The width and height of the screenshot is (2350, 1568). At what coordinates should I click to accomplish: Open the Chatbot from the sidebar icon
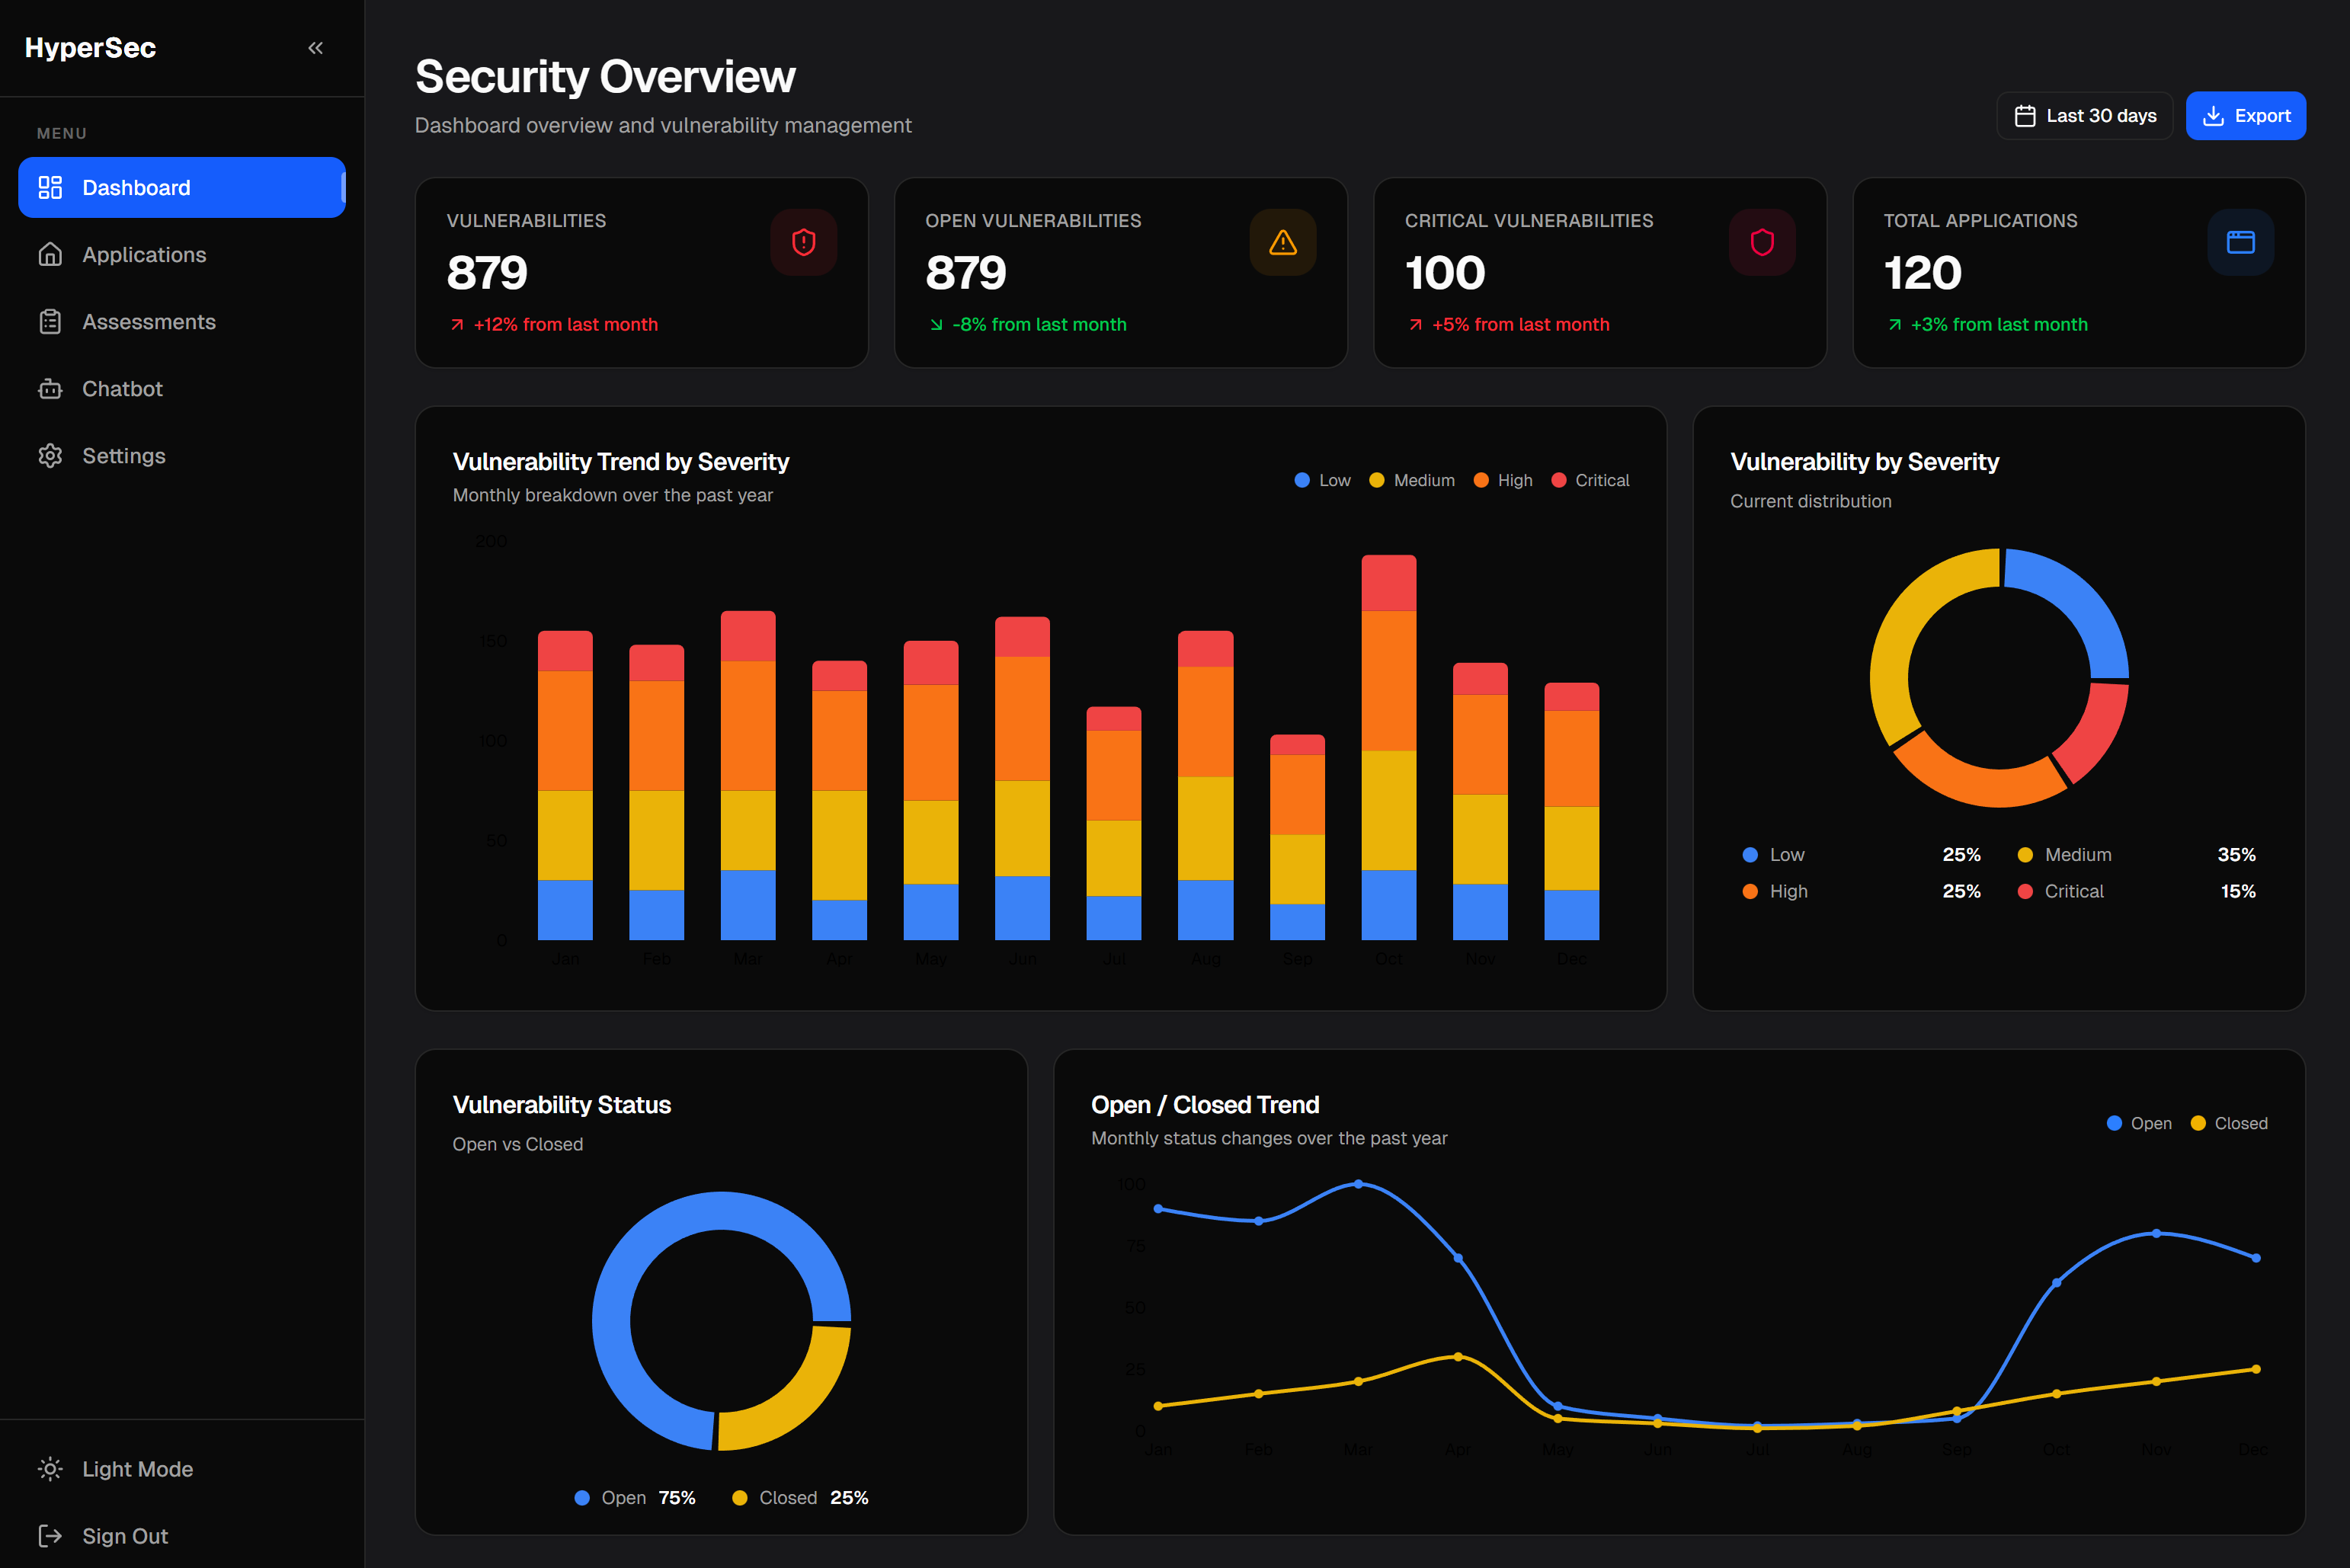tap(51, 388)
